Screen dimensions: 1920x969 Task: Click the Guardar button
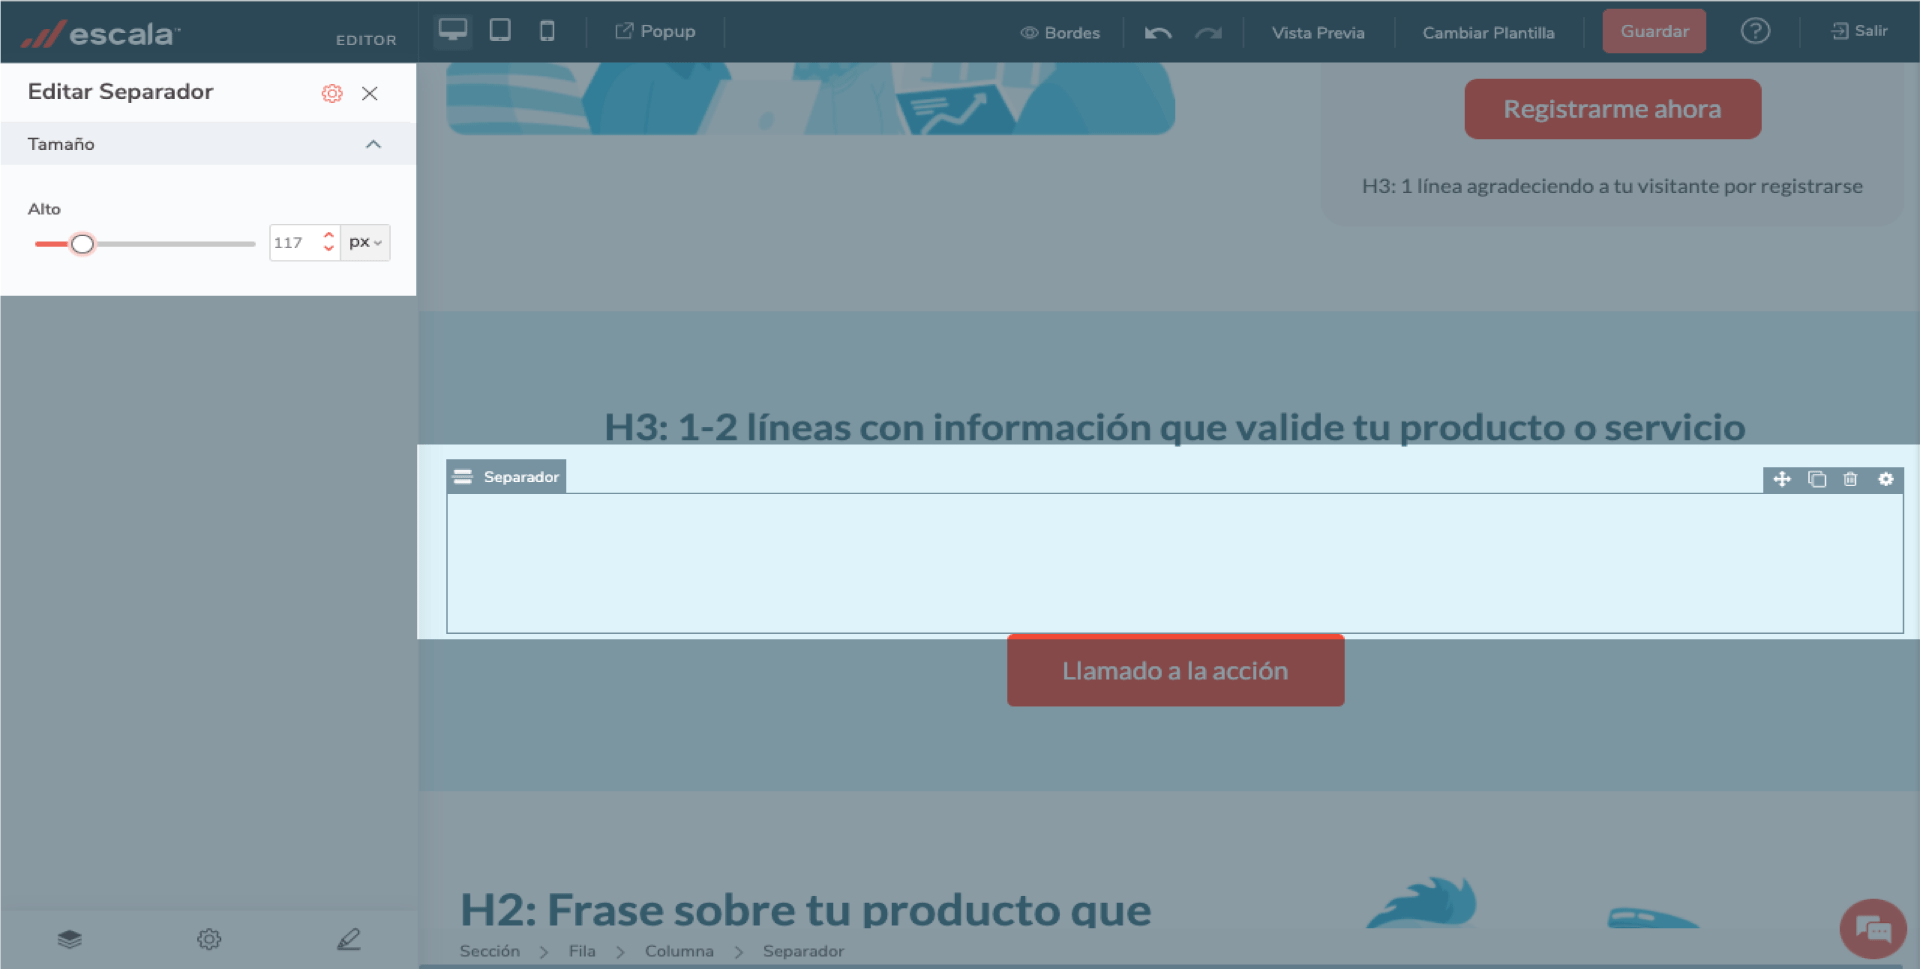[1654, 31]
